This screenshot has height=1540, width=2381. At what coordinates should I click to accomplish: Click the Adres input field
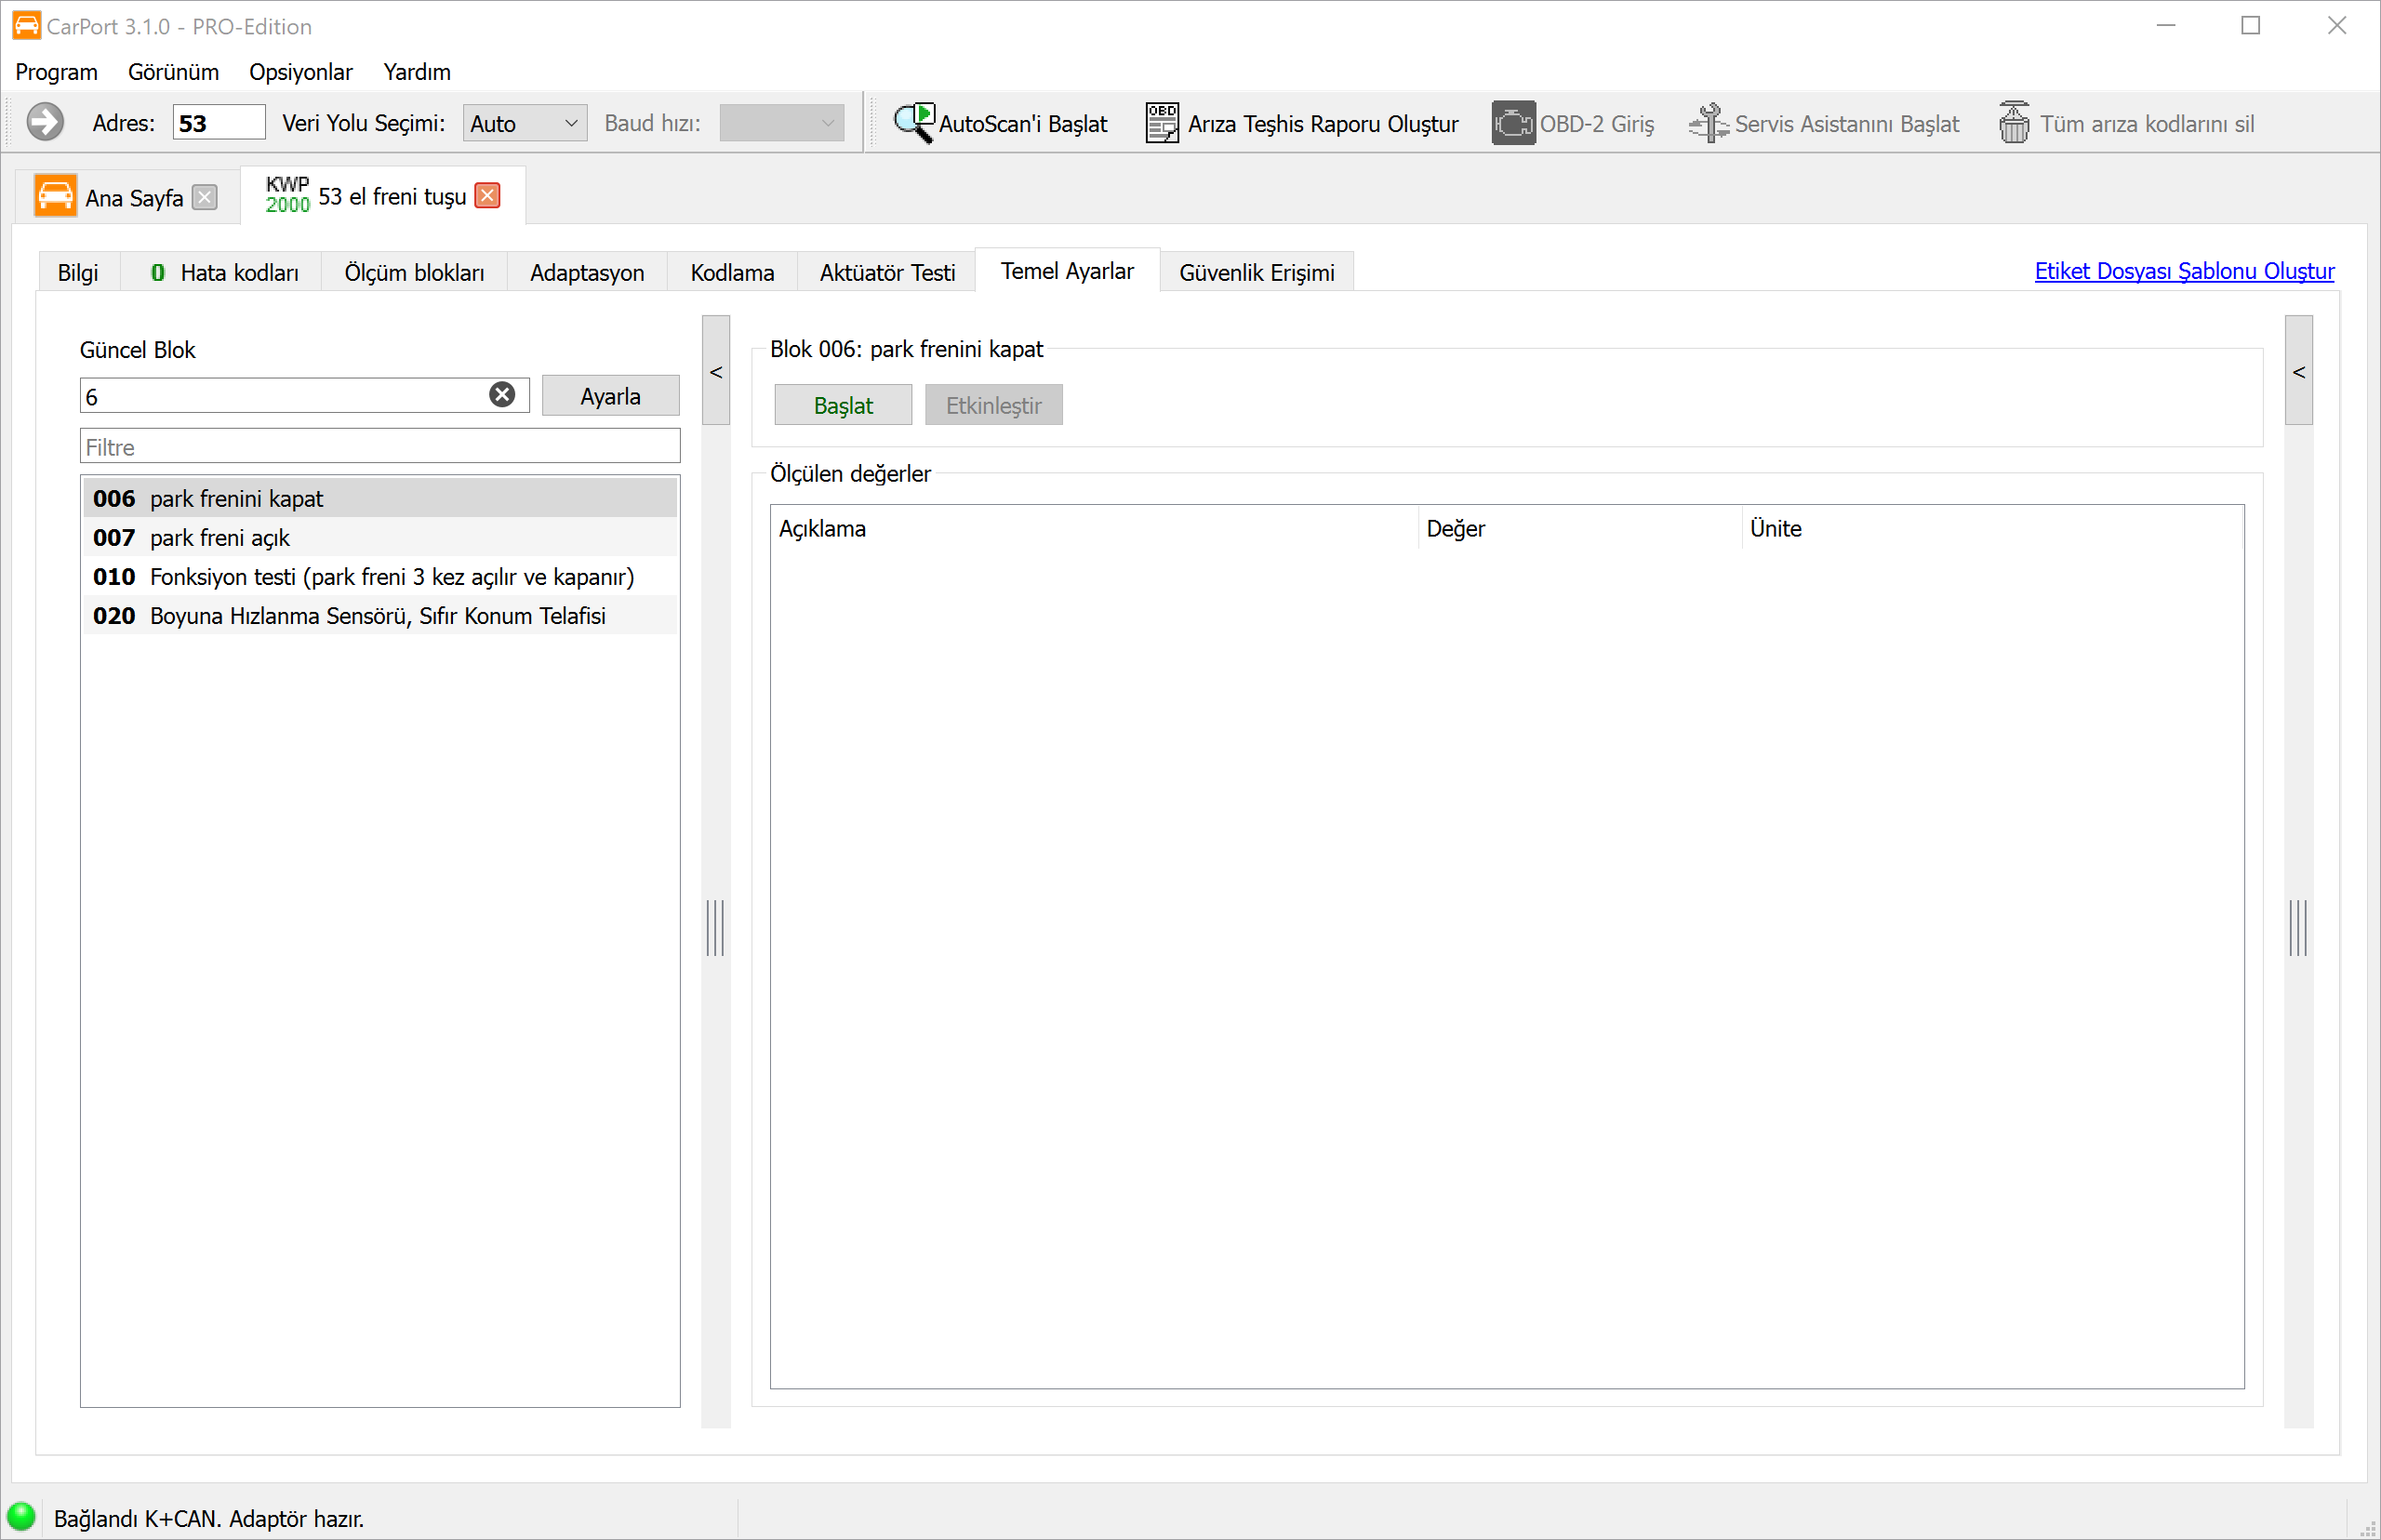click(218, 123)
